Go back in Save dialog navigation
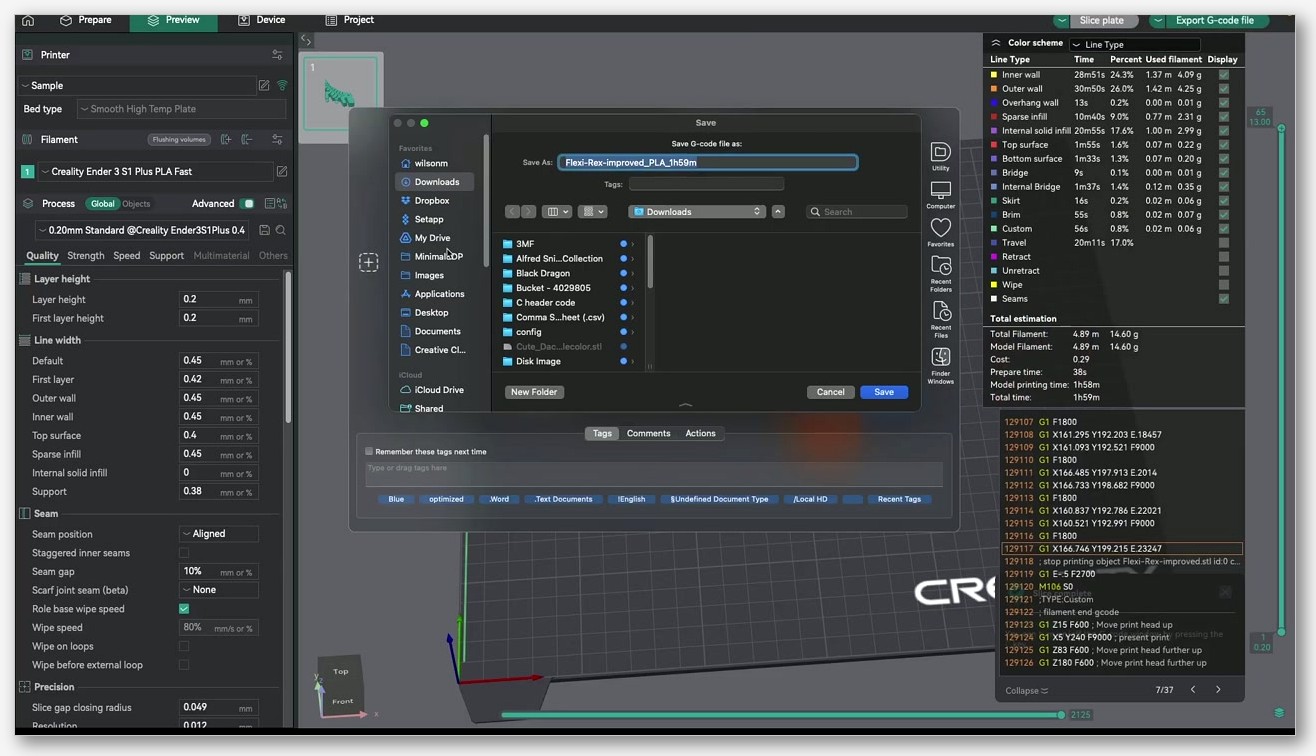 (x=513, y=212)
